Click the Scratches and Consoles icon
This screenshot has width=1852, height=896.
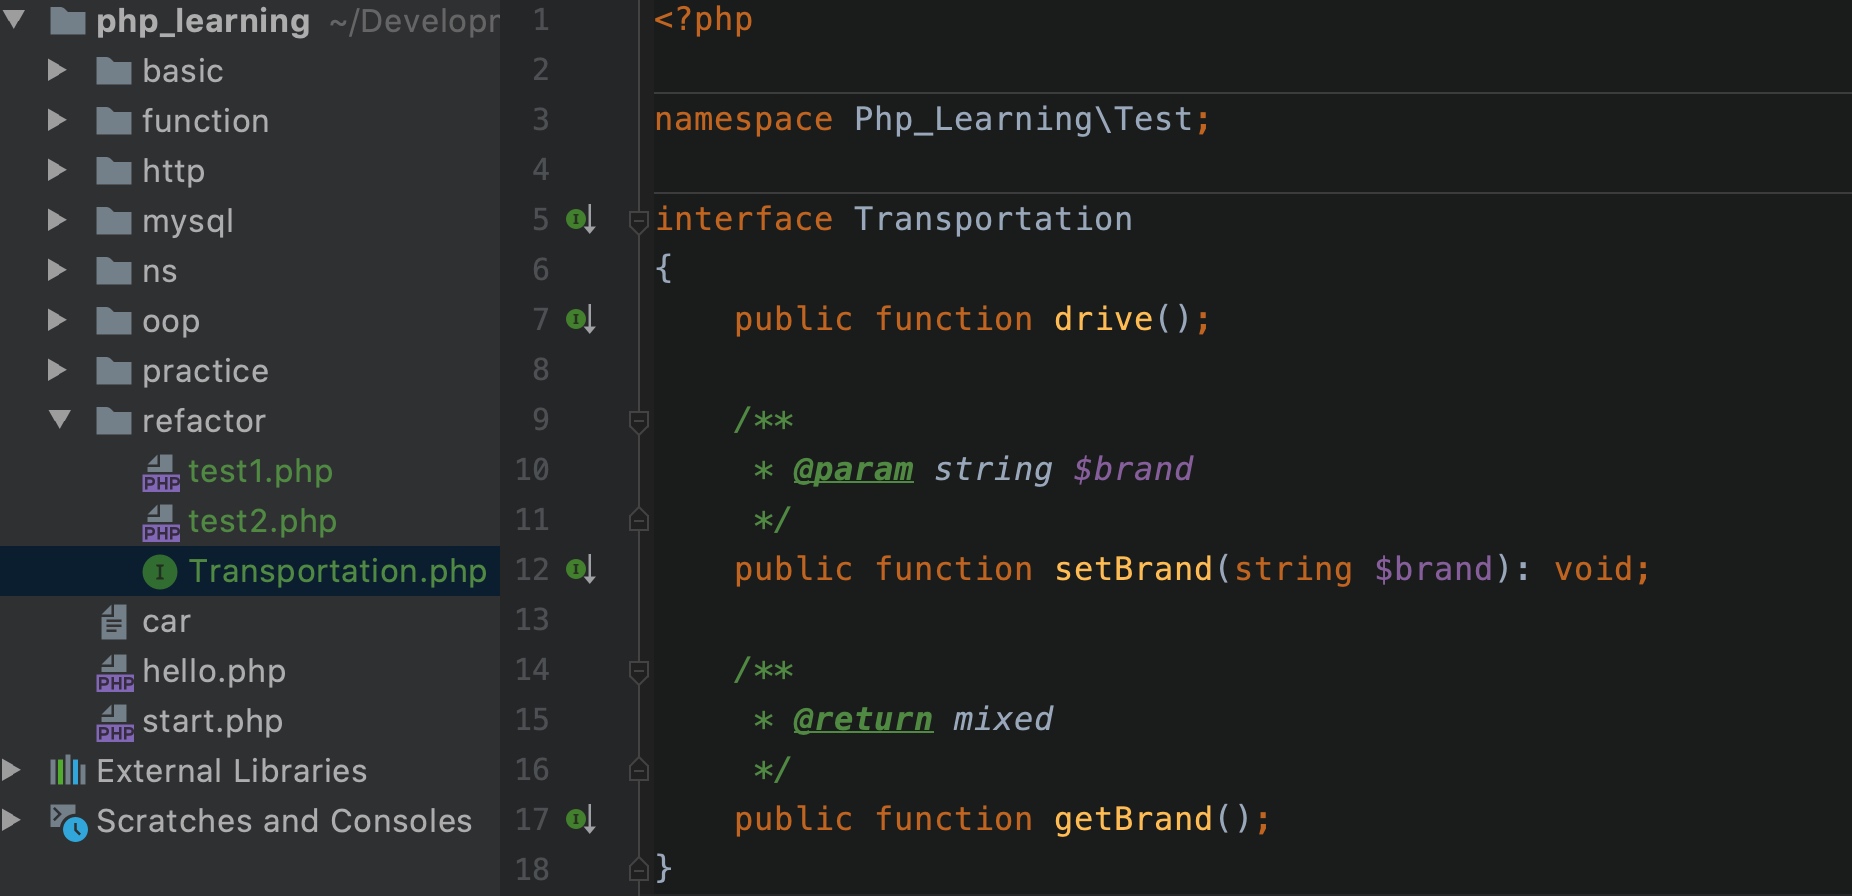tap(68, 822)
